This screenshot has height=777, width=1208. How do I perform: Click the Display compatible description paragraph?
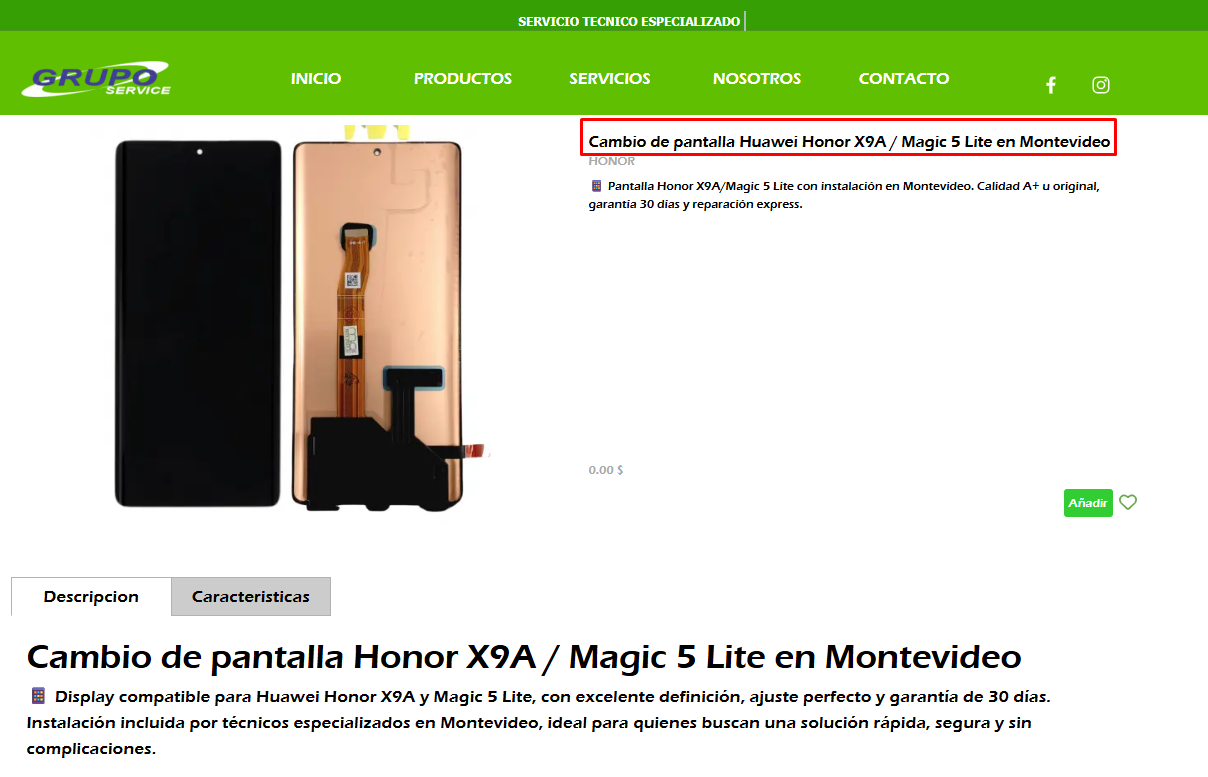539,722
